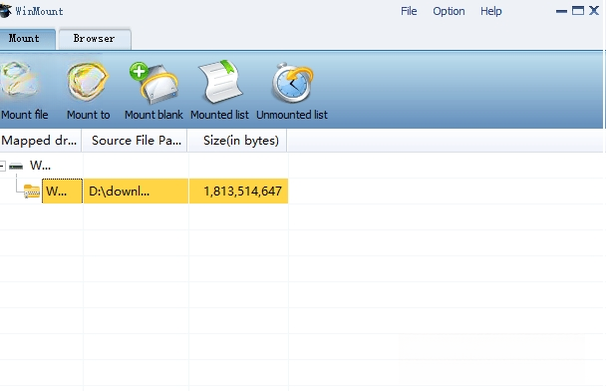
Task: Open the Help menu
Action: pyautogui.click(x=491, y=11)
